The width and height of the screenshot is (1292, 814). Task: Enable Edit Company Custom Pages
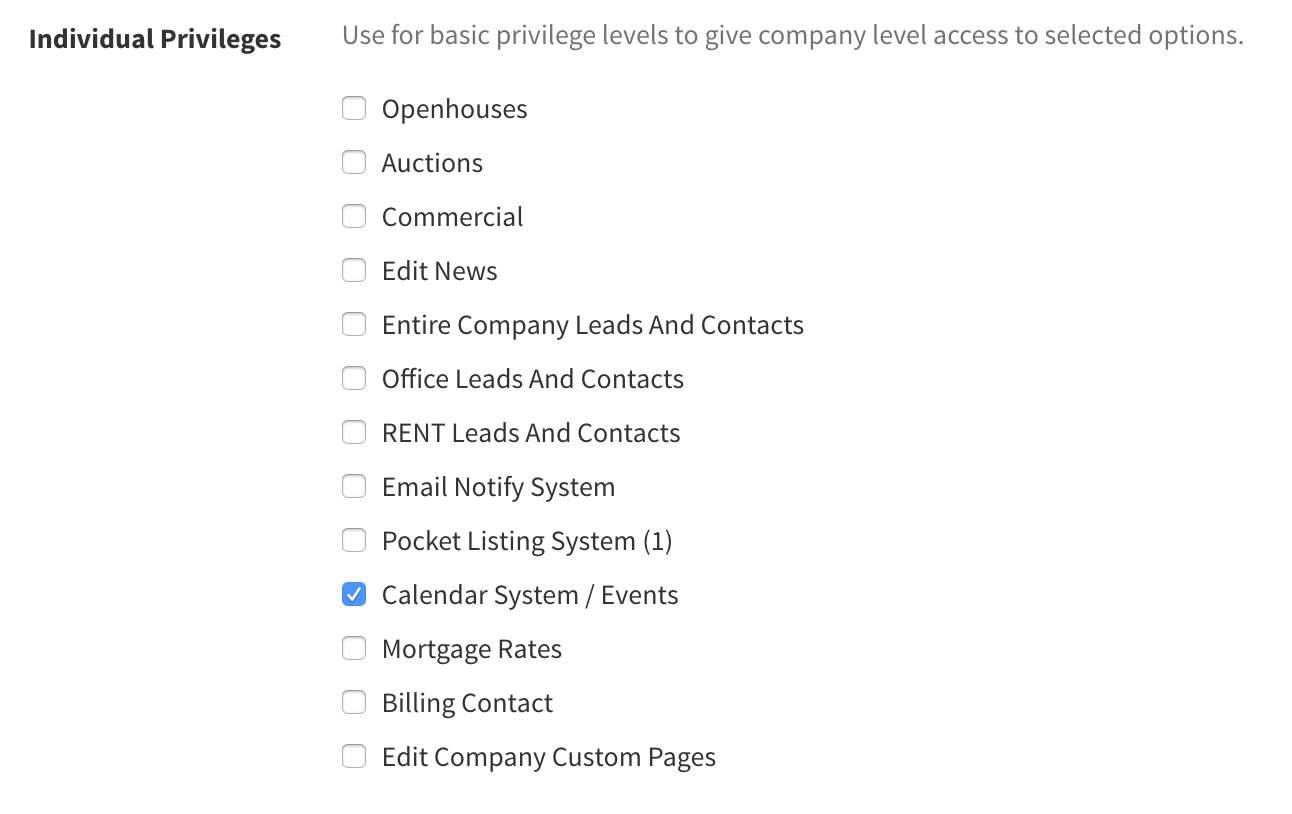[354, 756]
